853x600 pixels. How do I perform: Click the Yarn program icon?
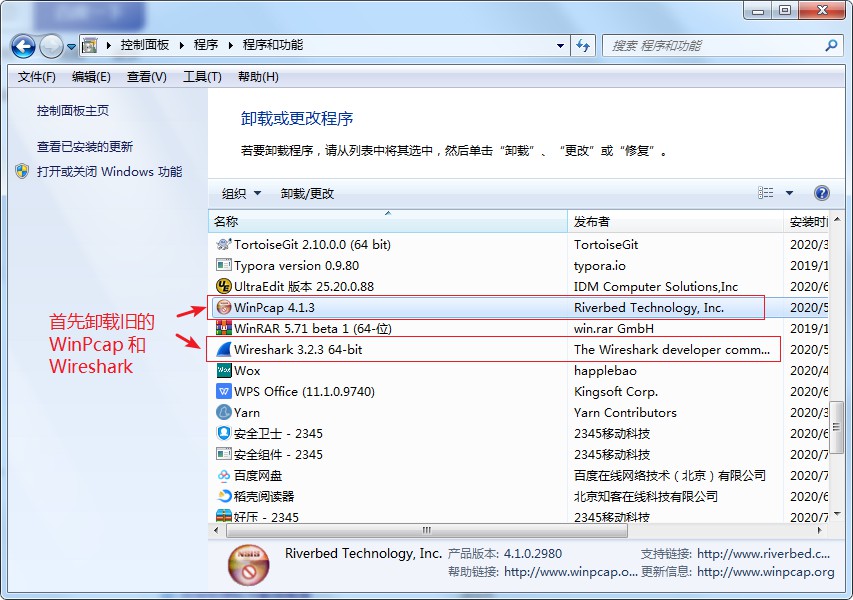click(x=224, y=412)
